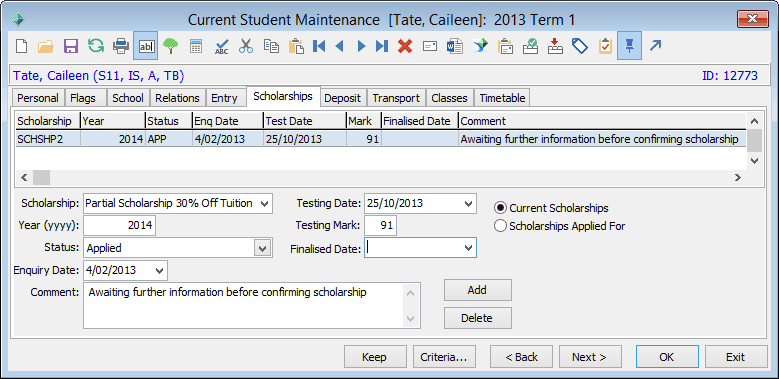Click the purple Save disk icon
The image size is (779, 379).
[71, 46]
